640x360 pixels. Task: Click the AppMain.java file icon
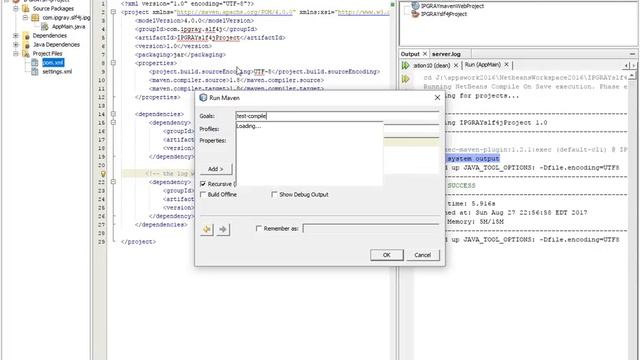click(x=45, y=27)
